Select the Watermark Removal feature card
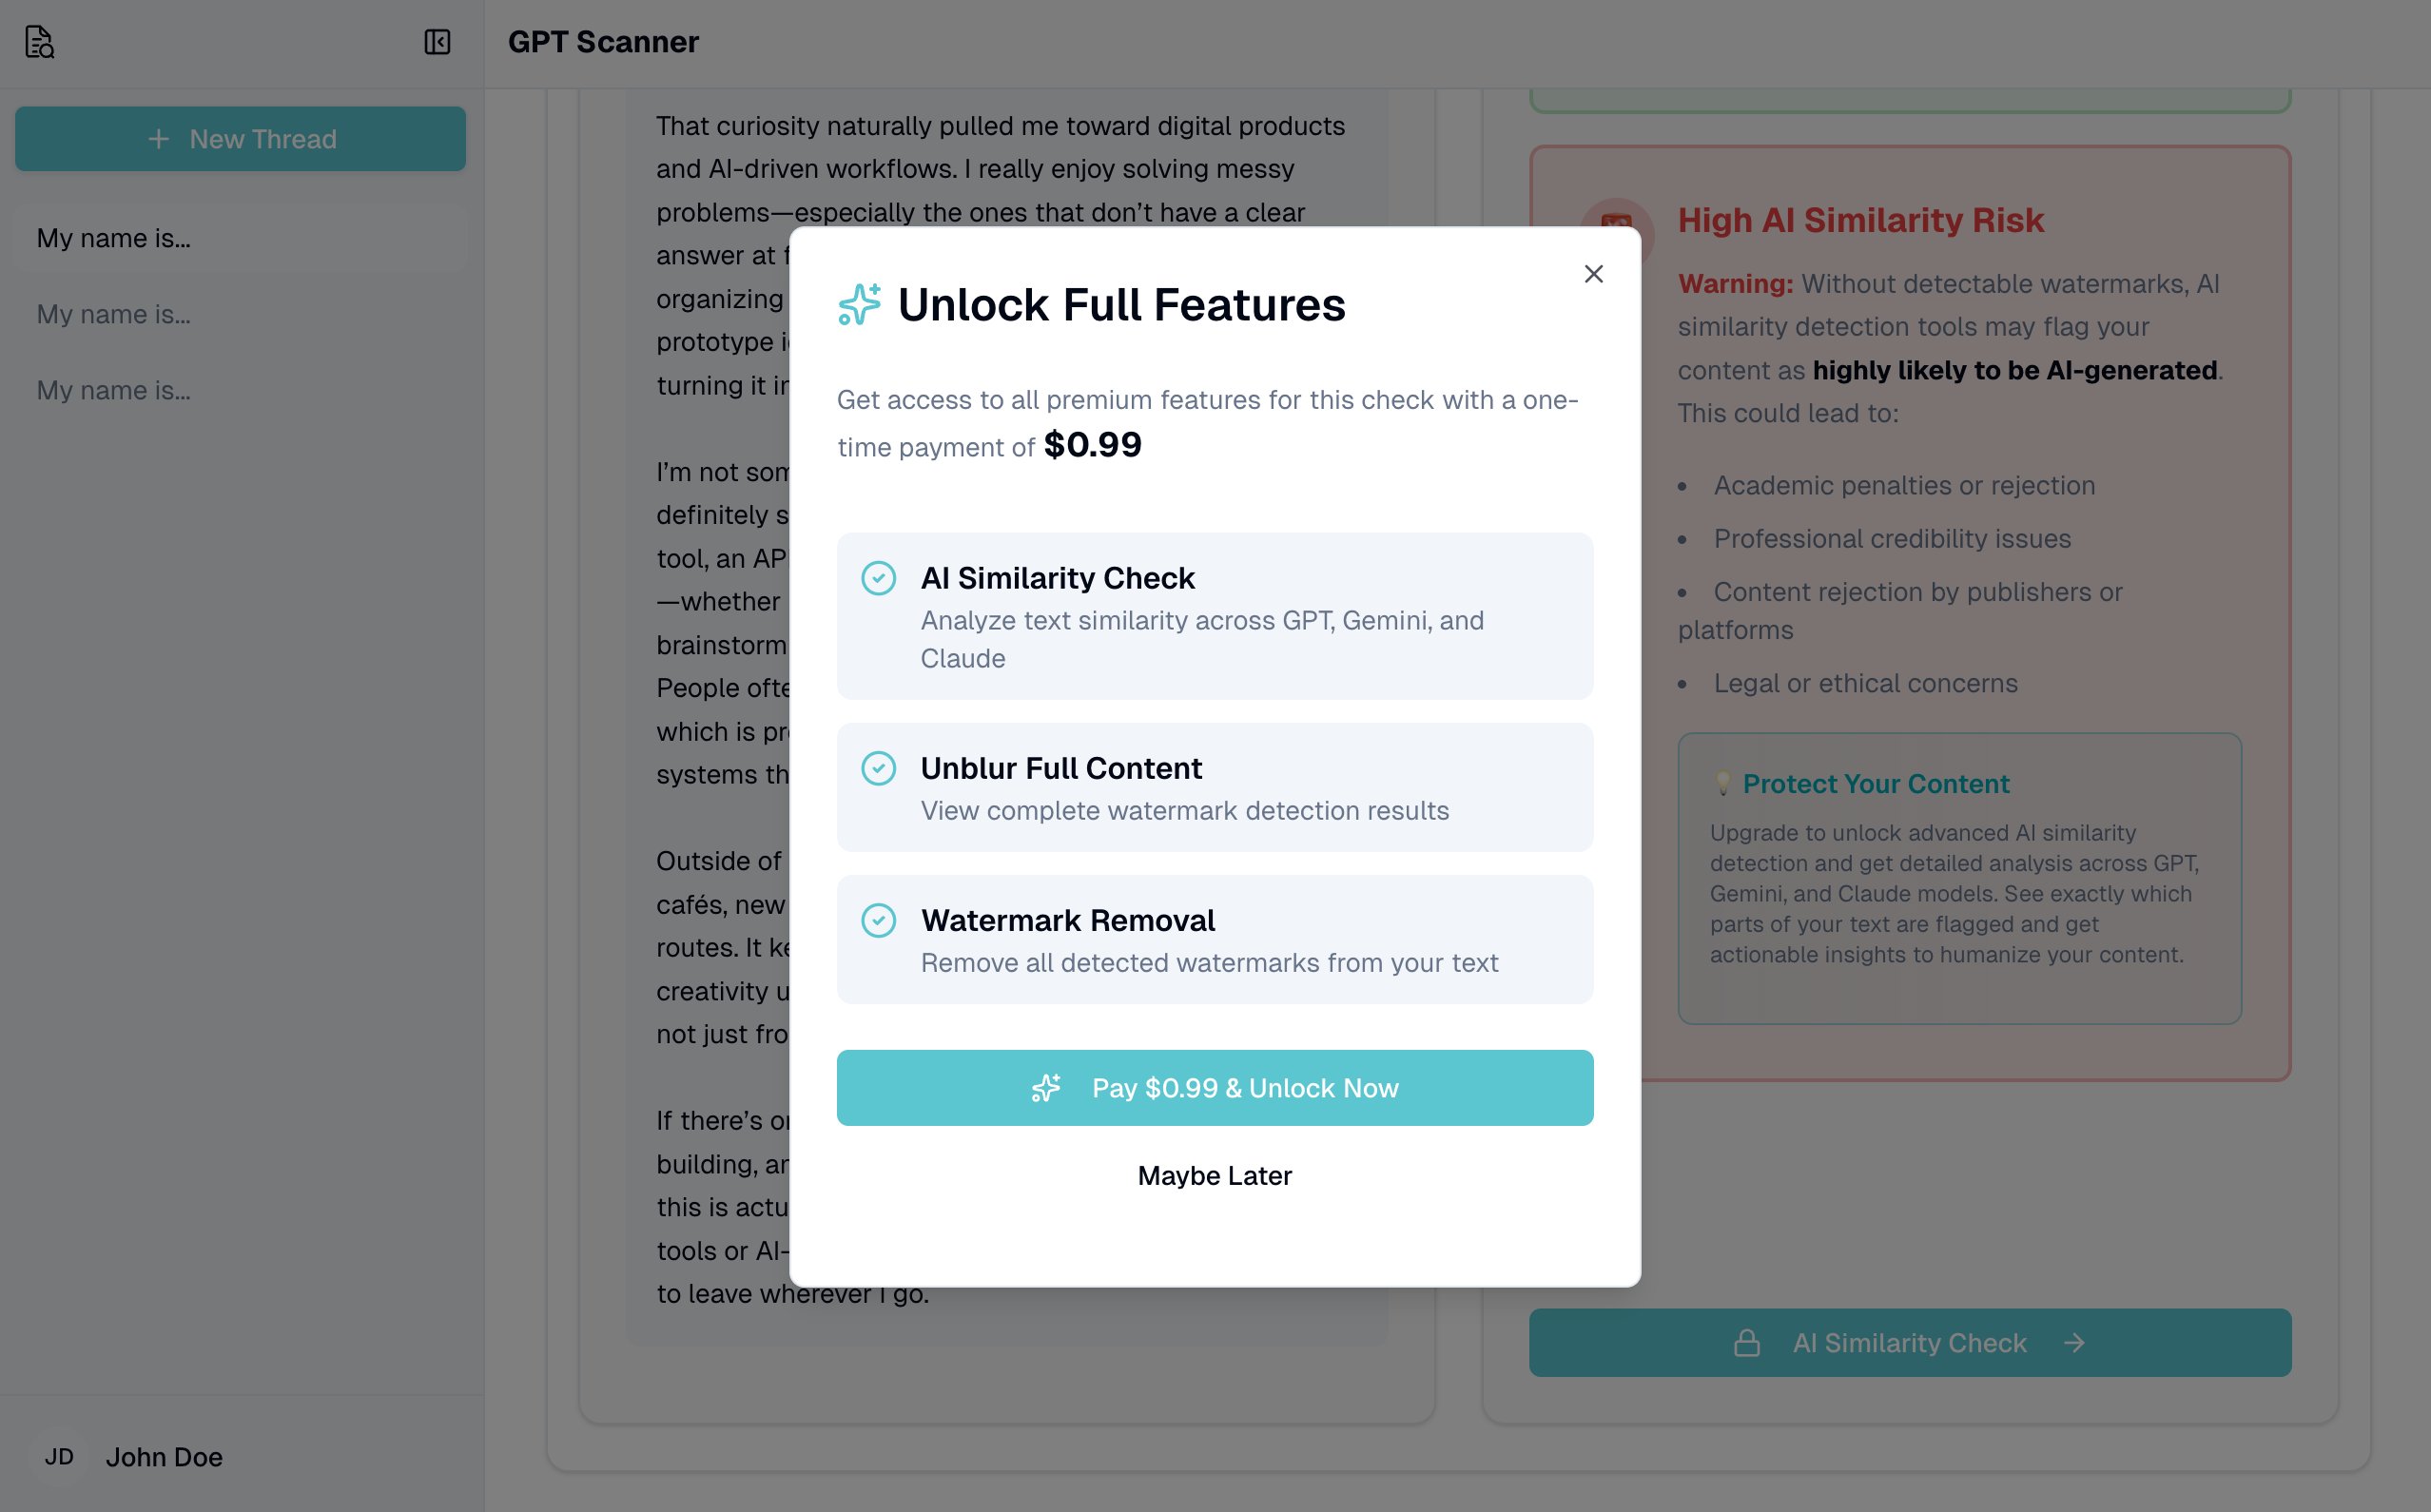Screen dimensions: 2431x1512 coord(1214,940)
